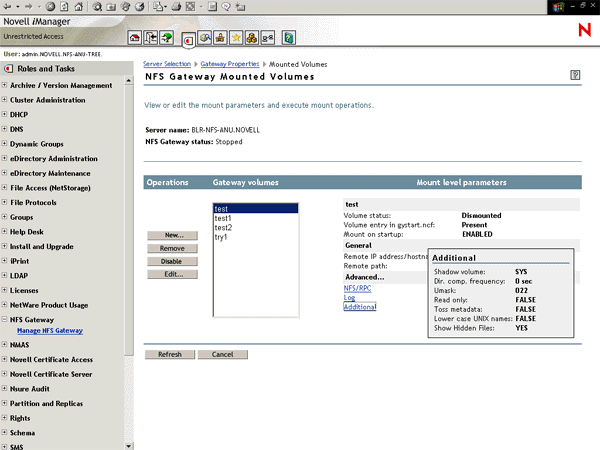Click the iManager Home icon

pyautogui.click(x=135, y=38)
